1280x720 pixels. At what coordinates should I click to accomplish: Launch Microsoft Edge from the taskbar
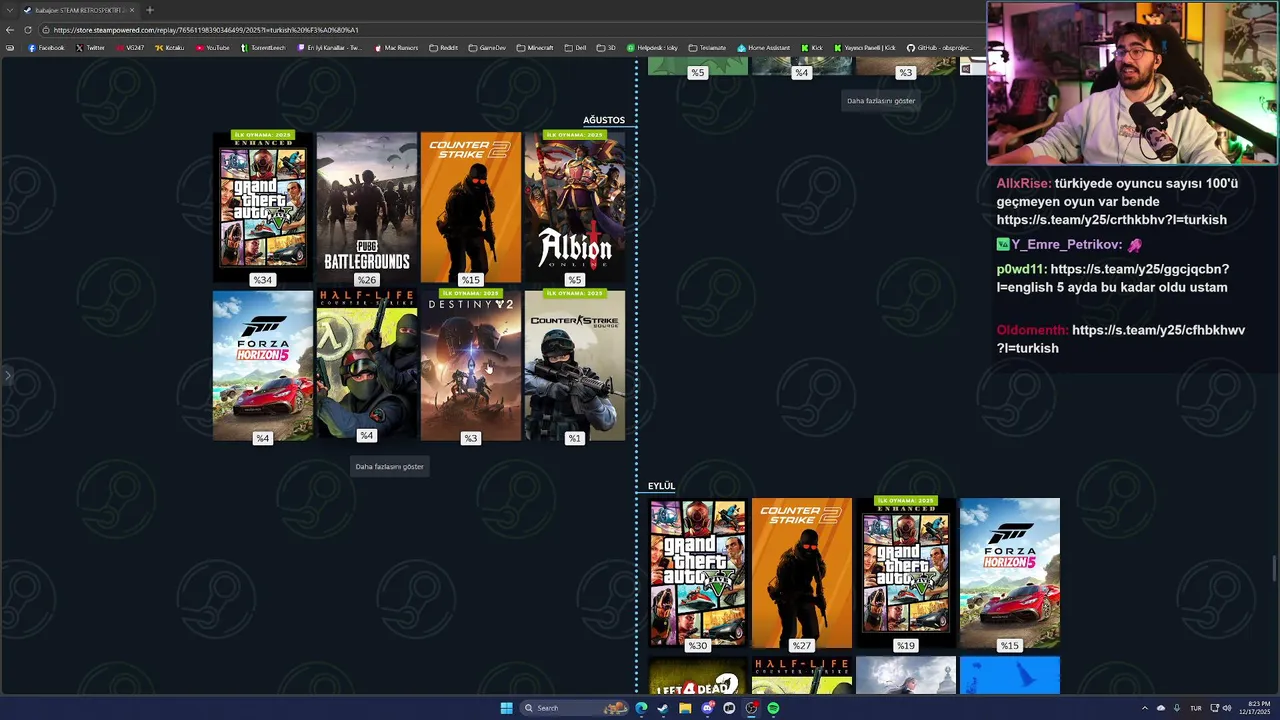[641, 708]
